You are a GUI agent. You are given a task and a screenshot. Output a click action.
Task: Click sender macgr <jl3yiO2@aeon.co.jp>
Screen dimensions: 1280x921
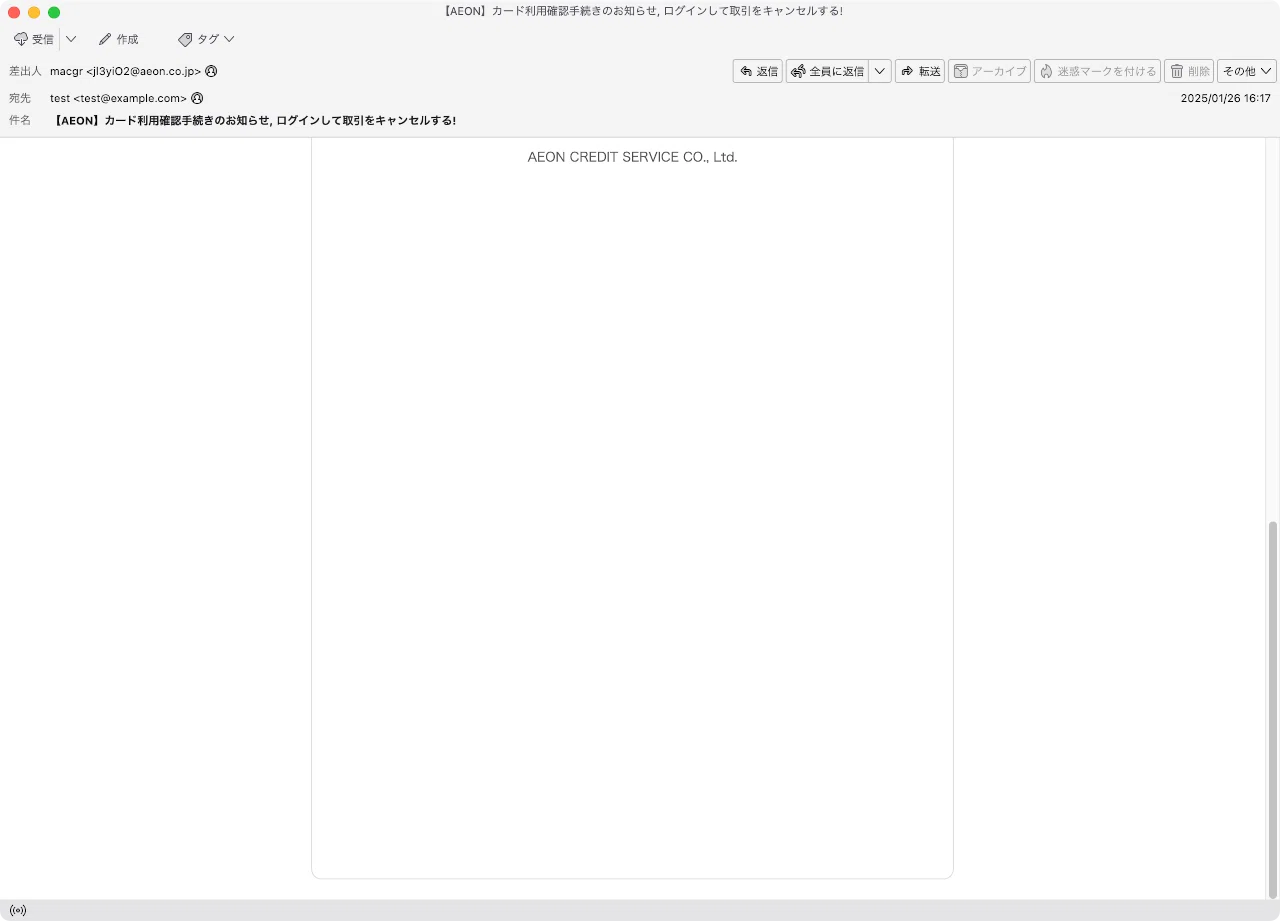(x=126, y=72)
